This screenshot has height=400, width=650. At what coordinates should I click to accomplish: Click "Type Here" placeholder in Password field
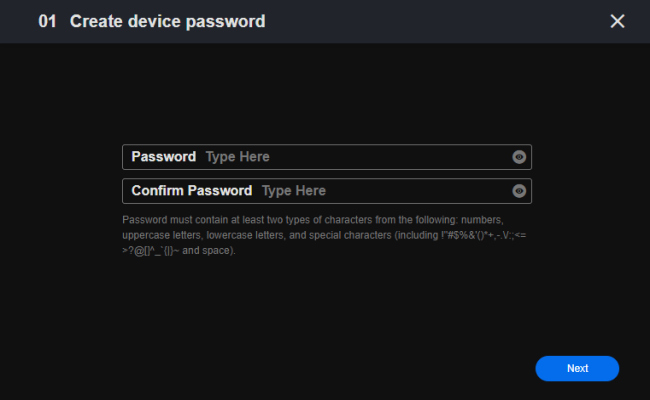[238, 157]
